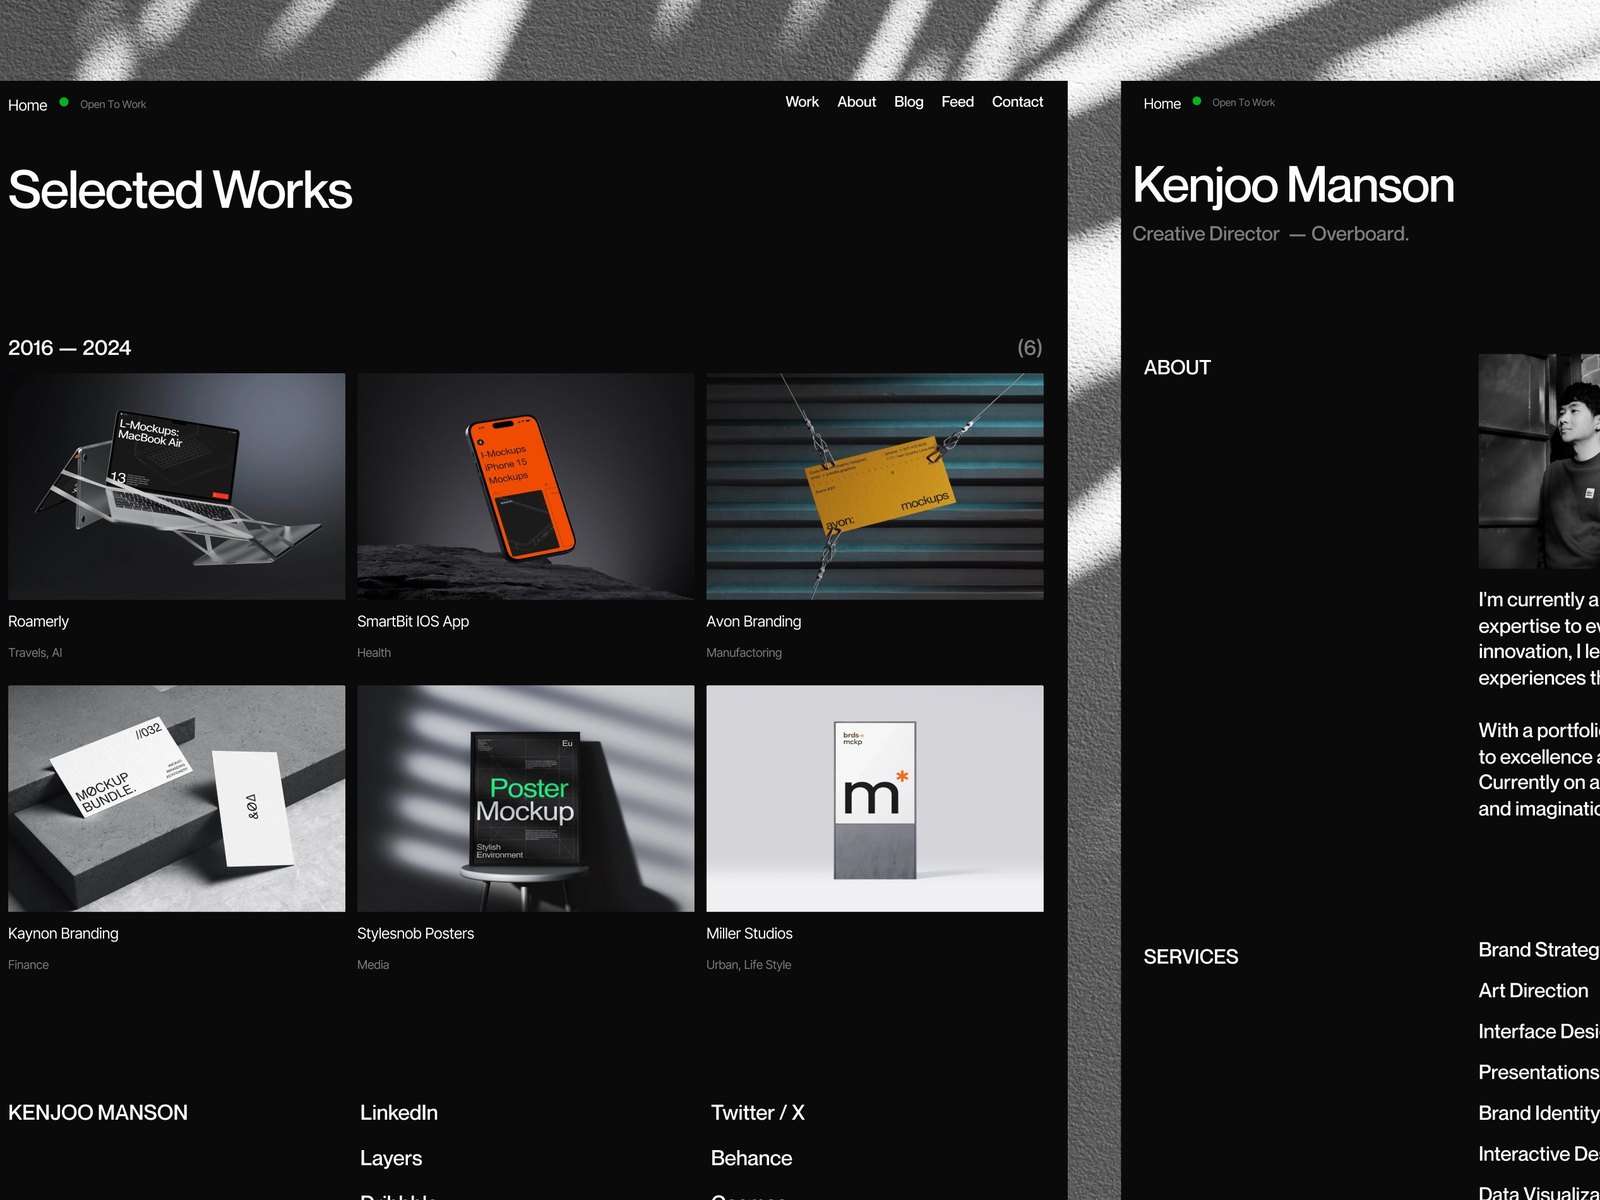Click the ABOUT section label

(1177, 367)
